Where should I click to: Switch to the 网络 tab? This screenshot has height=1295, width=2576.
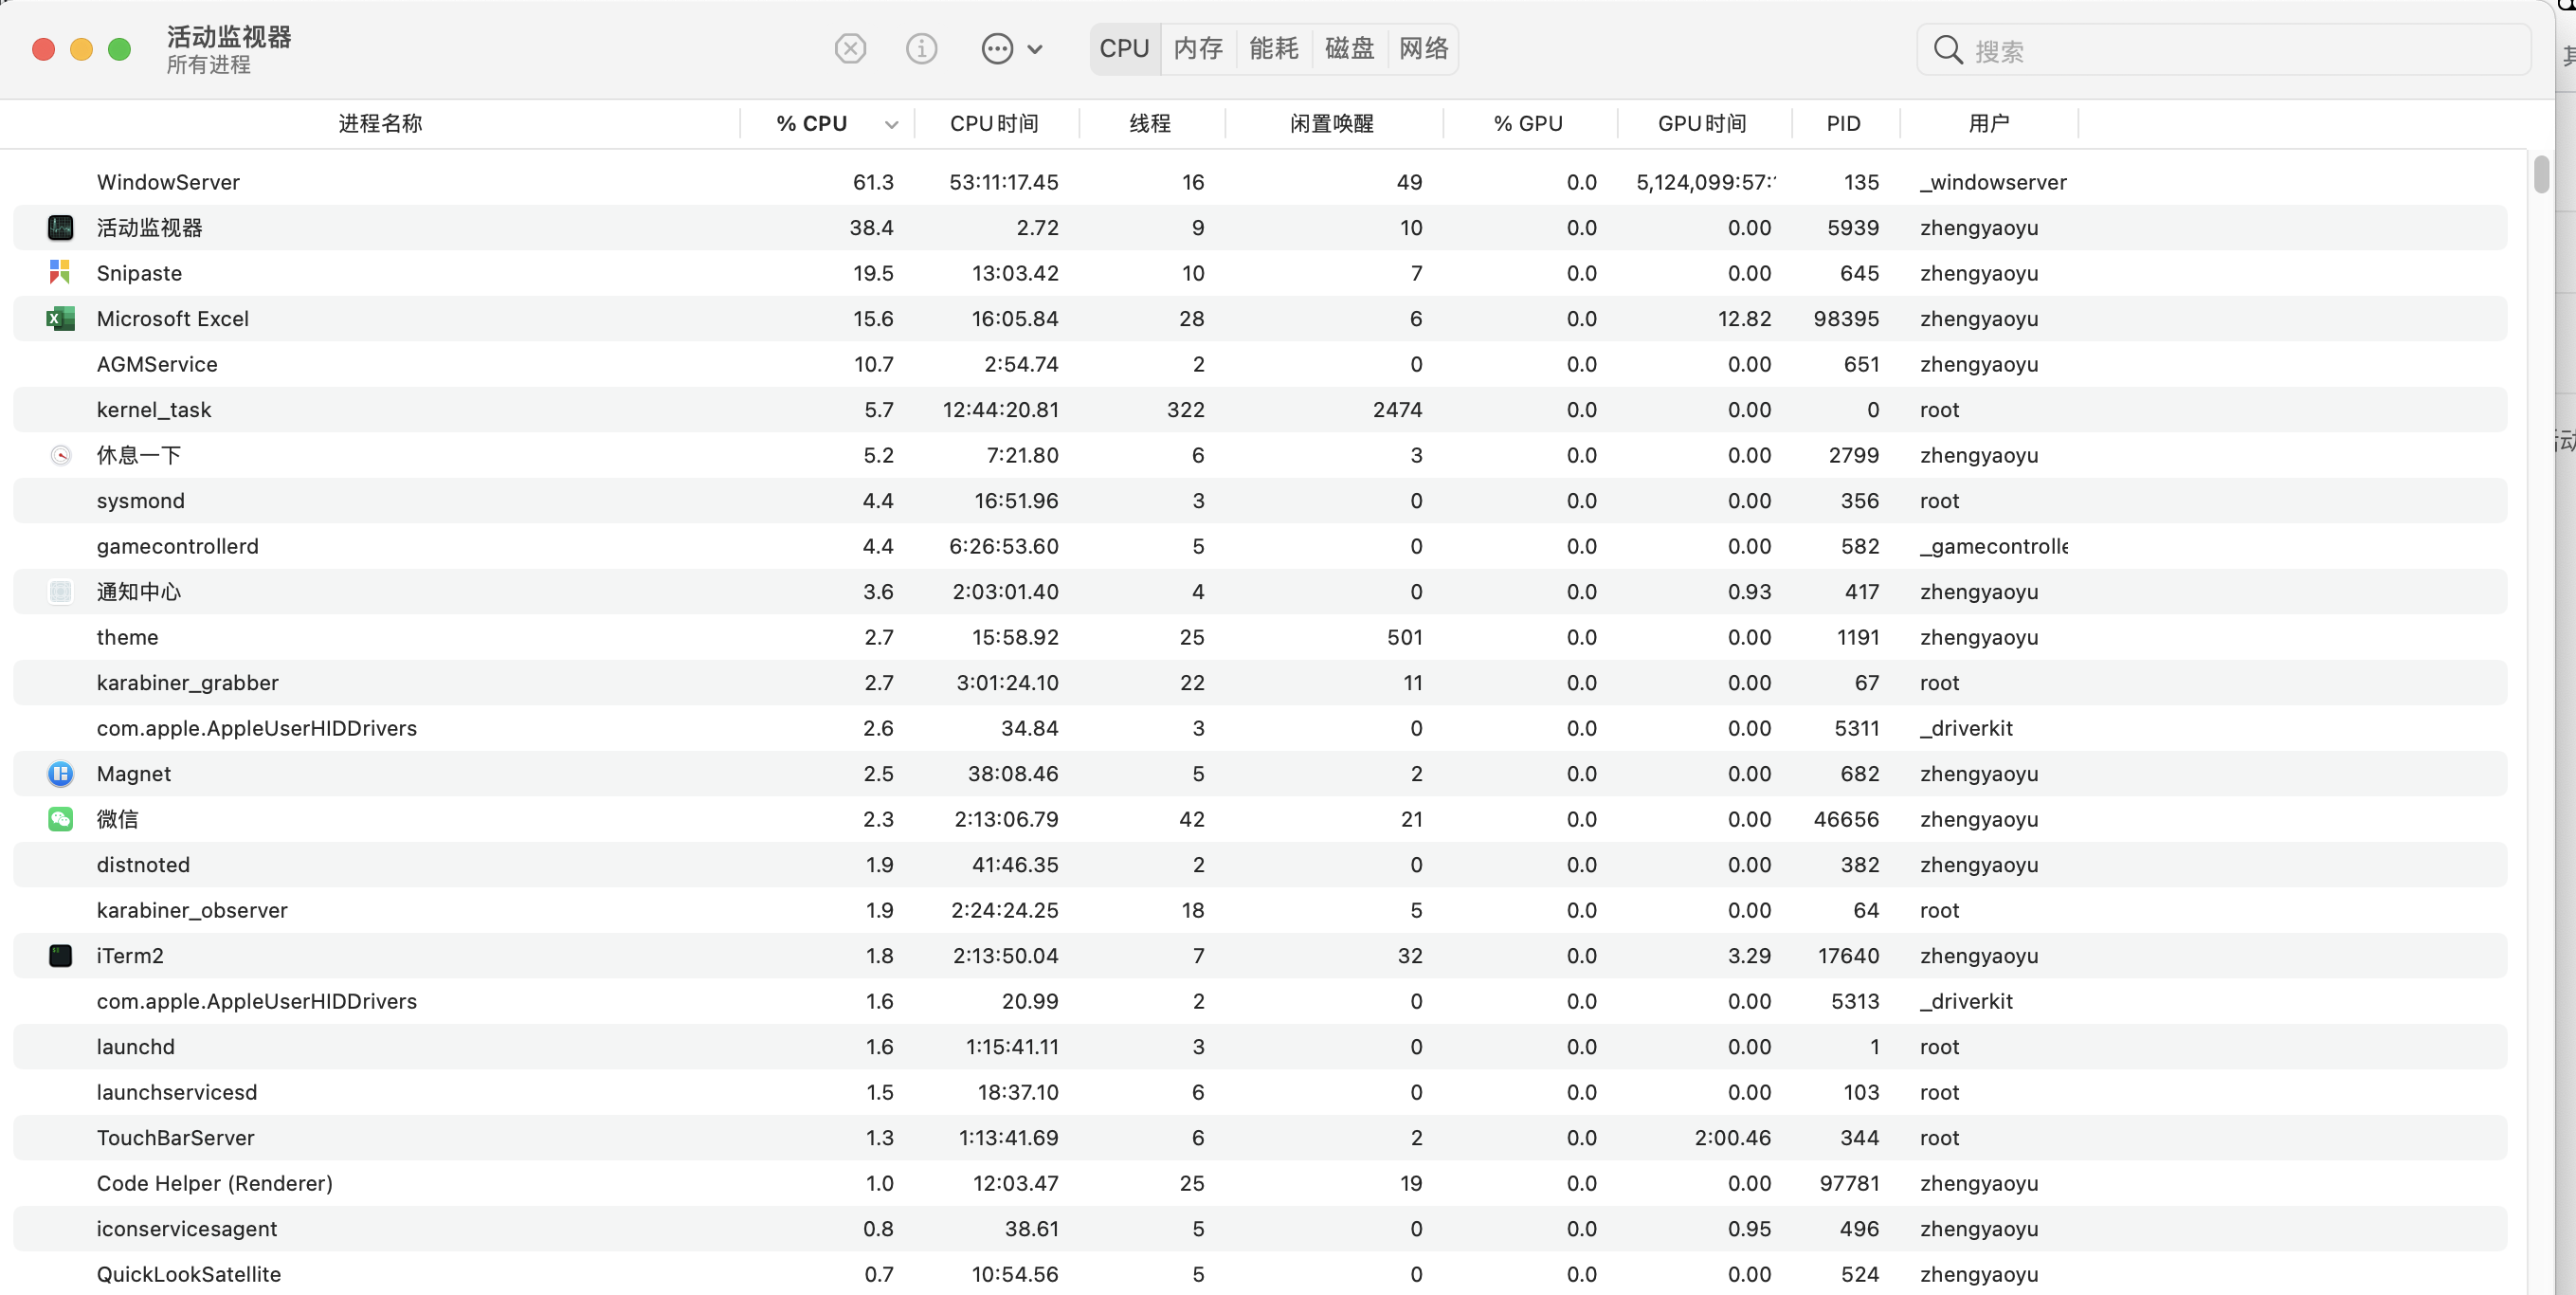point(1423,48)
